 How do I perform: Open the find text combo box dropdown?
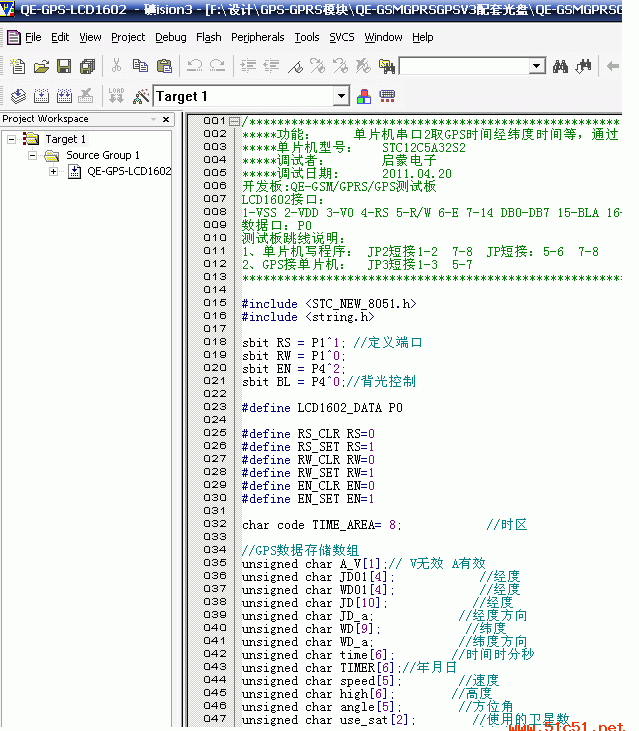(x=537, y=67)
